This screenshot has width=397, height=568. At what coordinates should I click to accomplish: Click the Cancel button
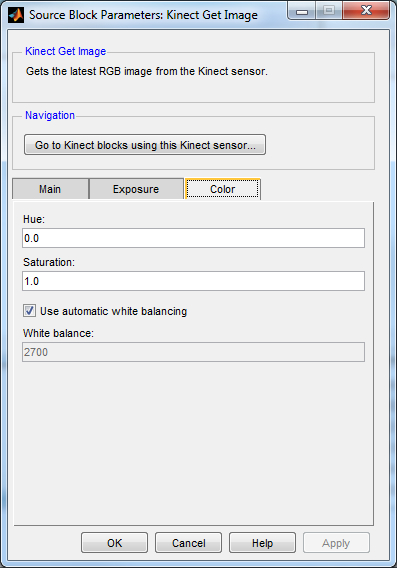click(x=188, y=543)
